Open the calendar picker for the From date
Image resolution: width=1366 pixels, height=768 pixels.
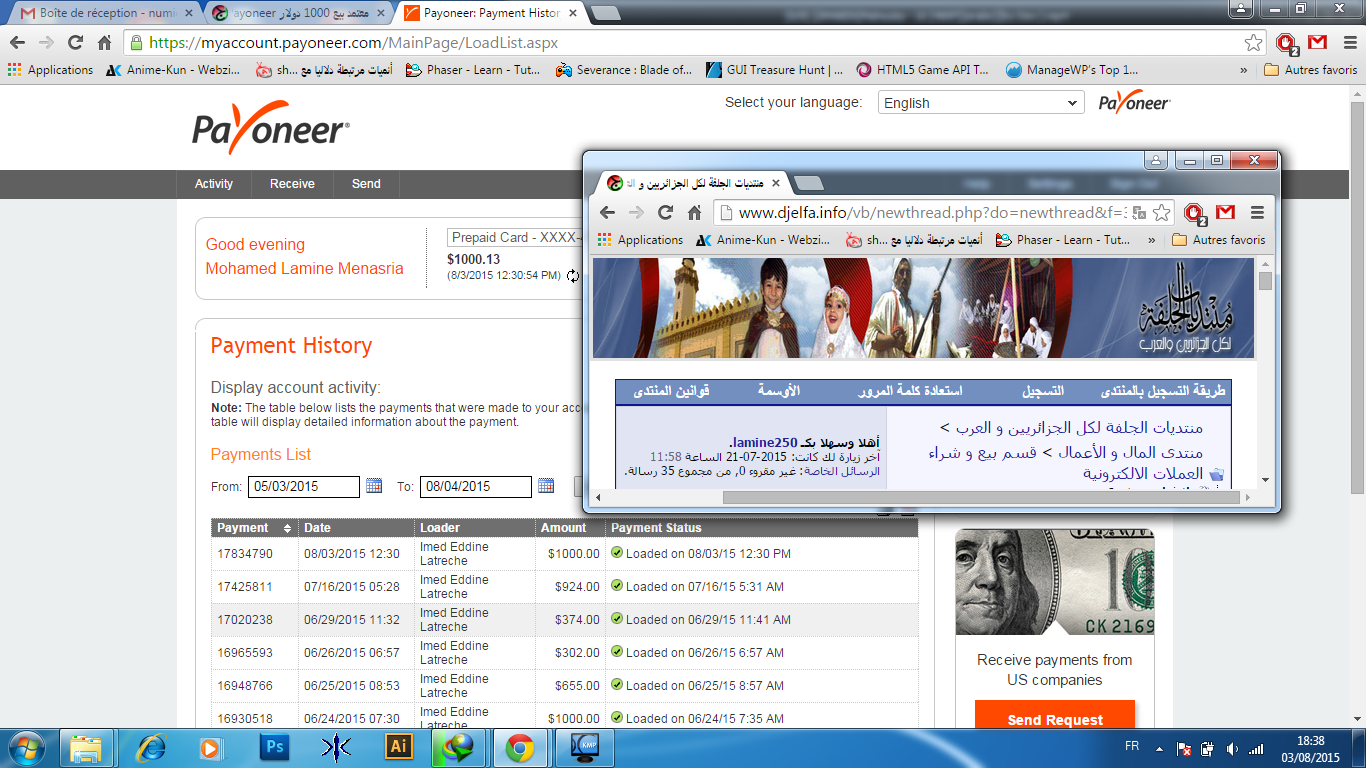374,486
